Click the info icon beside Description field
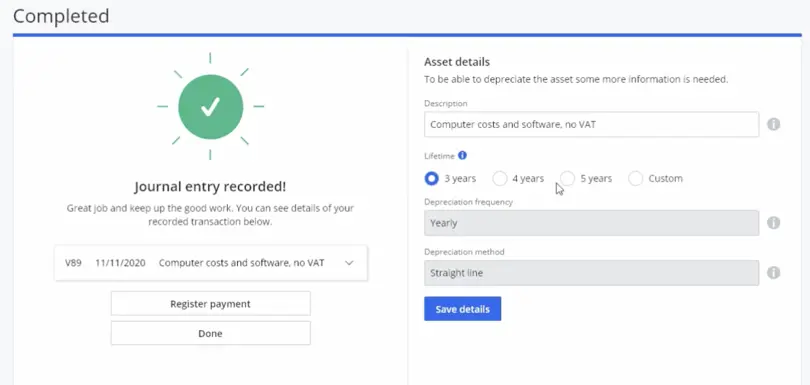 pyautogui.click(x=773, y=125)
